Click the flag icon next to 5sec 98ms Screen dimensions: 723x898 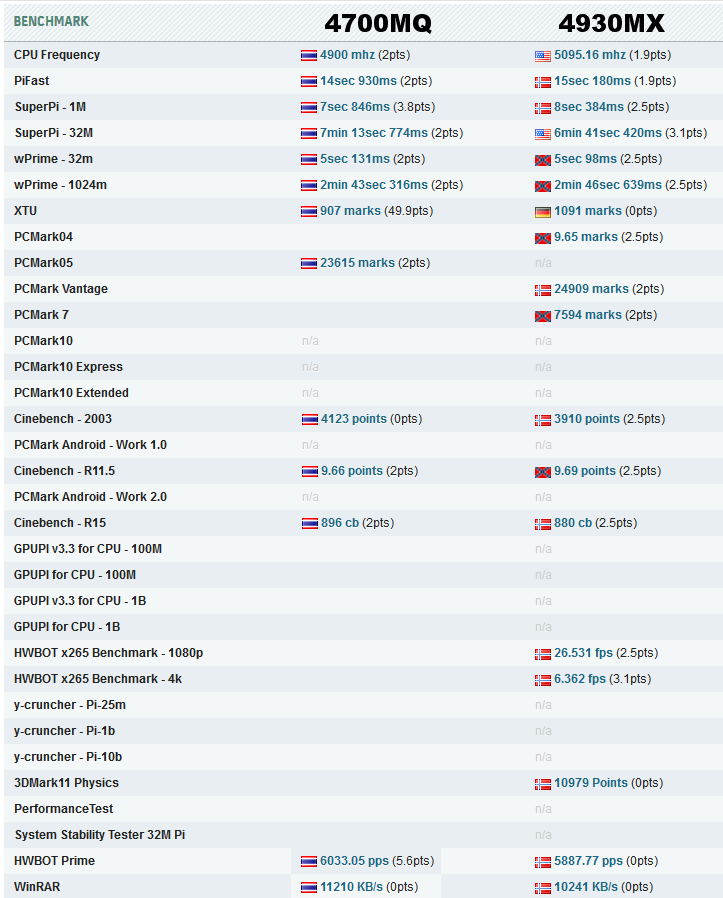(x=543, y=160)
